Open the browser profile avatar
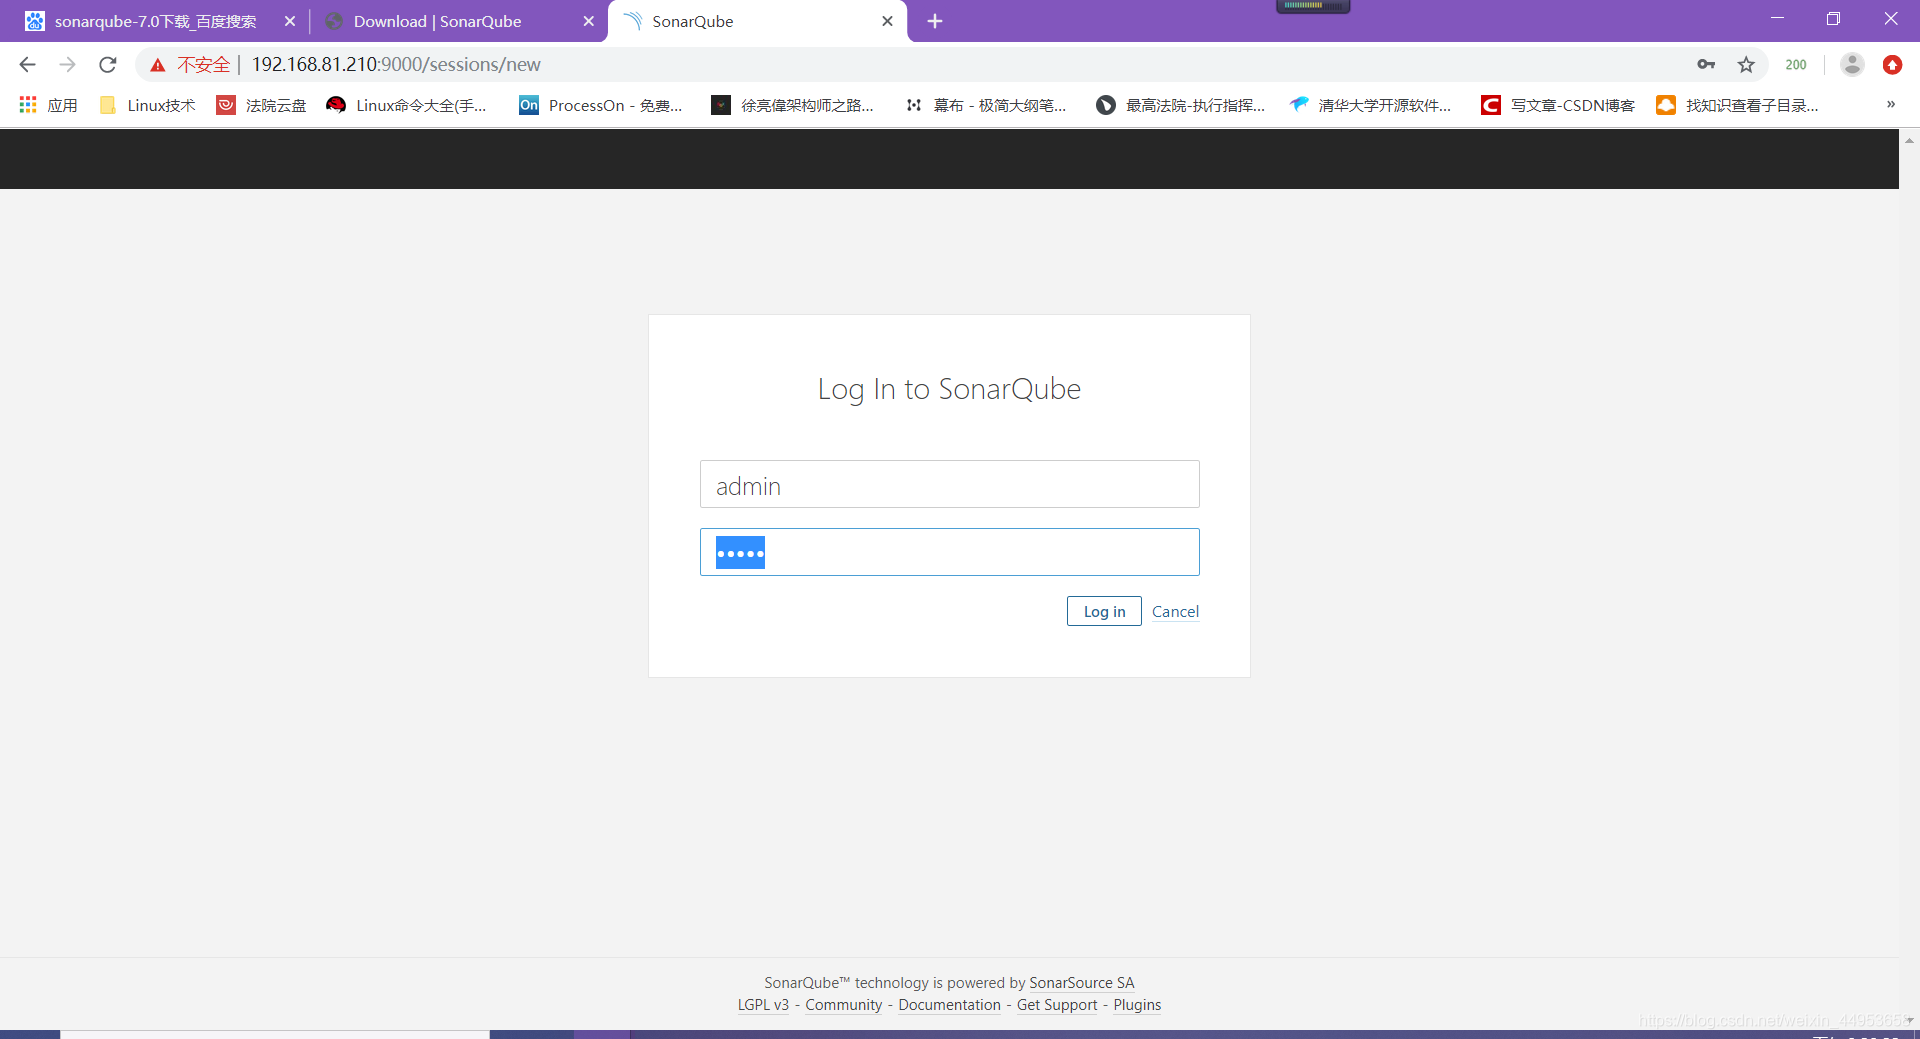The height and width of the screenshot is (1039, 1920). [1852, 65]
